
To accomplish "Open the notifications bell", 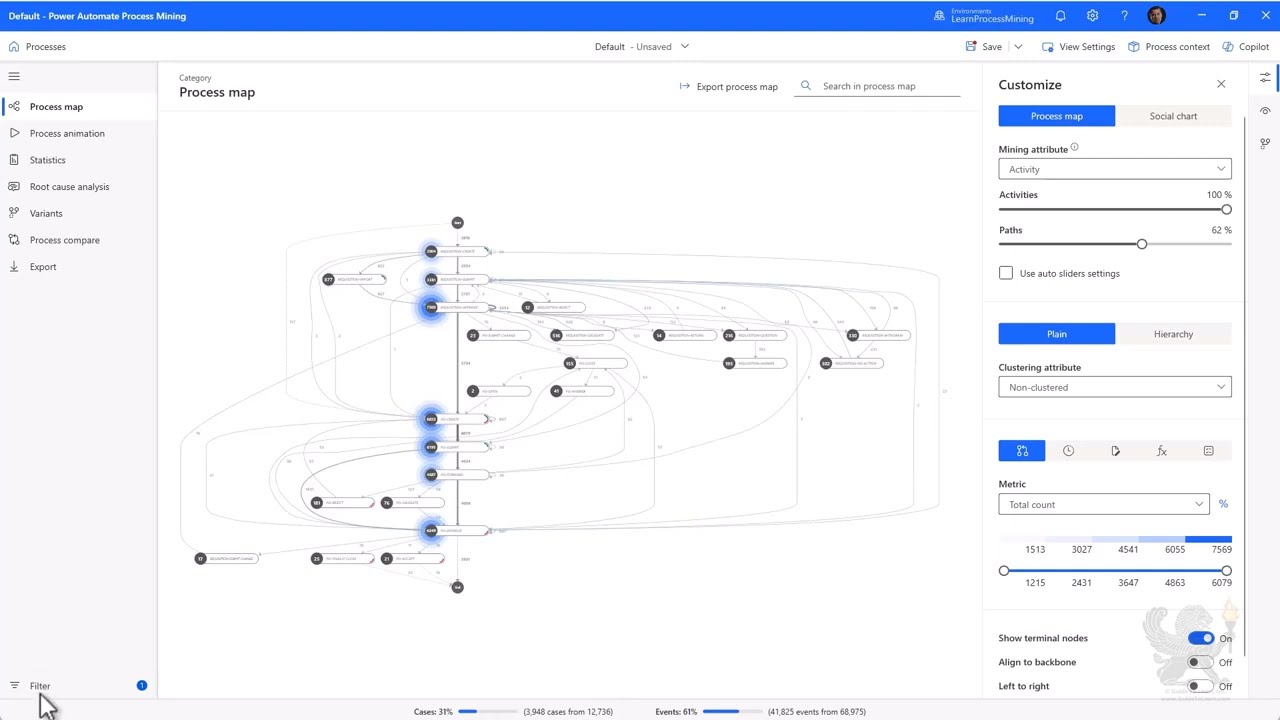I will point(1060,16).
